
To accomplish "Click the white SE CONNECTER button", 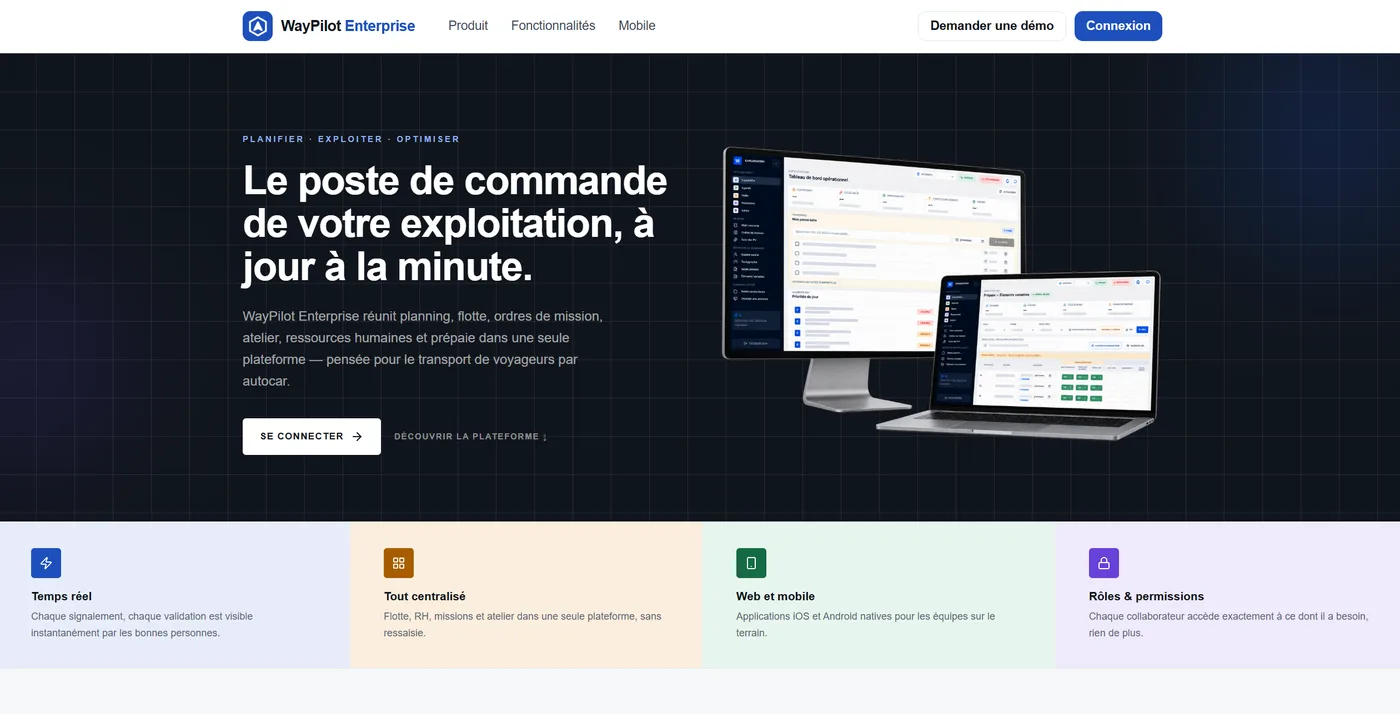I will click(x=312, y=437).
